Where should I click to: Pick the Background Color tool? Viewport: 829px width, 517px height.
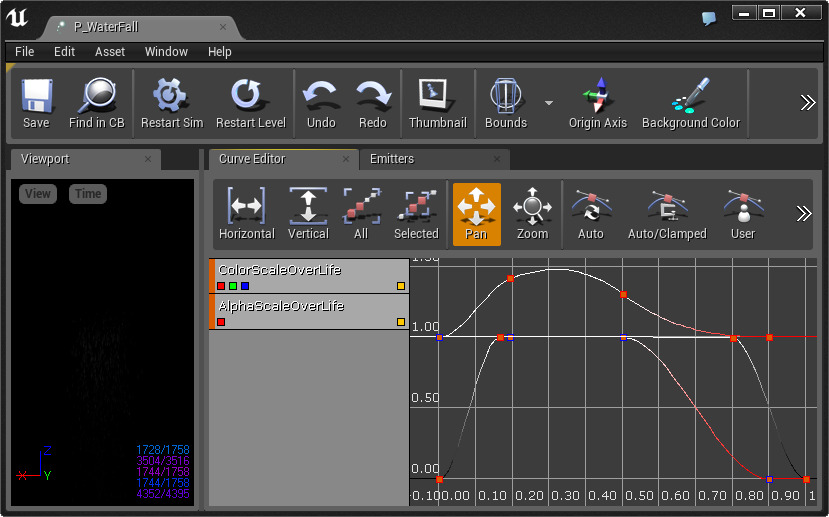click(x=690, y=97)
